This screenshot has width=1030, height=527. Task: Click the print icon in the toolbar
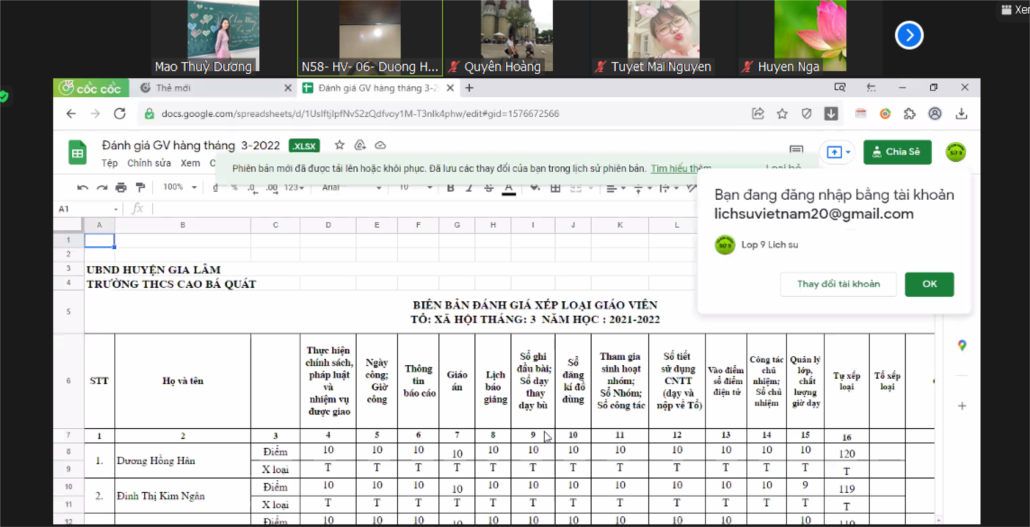121,187
